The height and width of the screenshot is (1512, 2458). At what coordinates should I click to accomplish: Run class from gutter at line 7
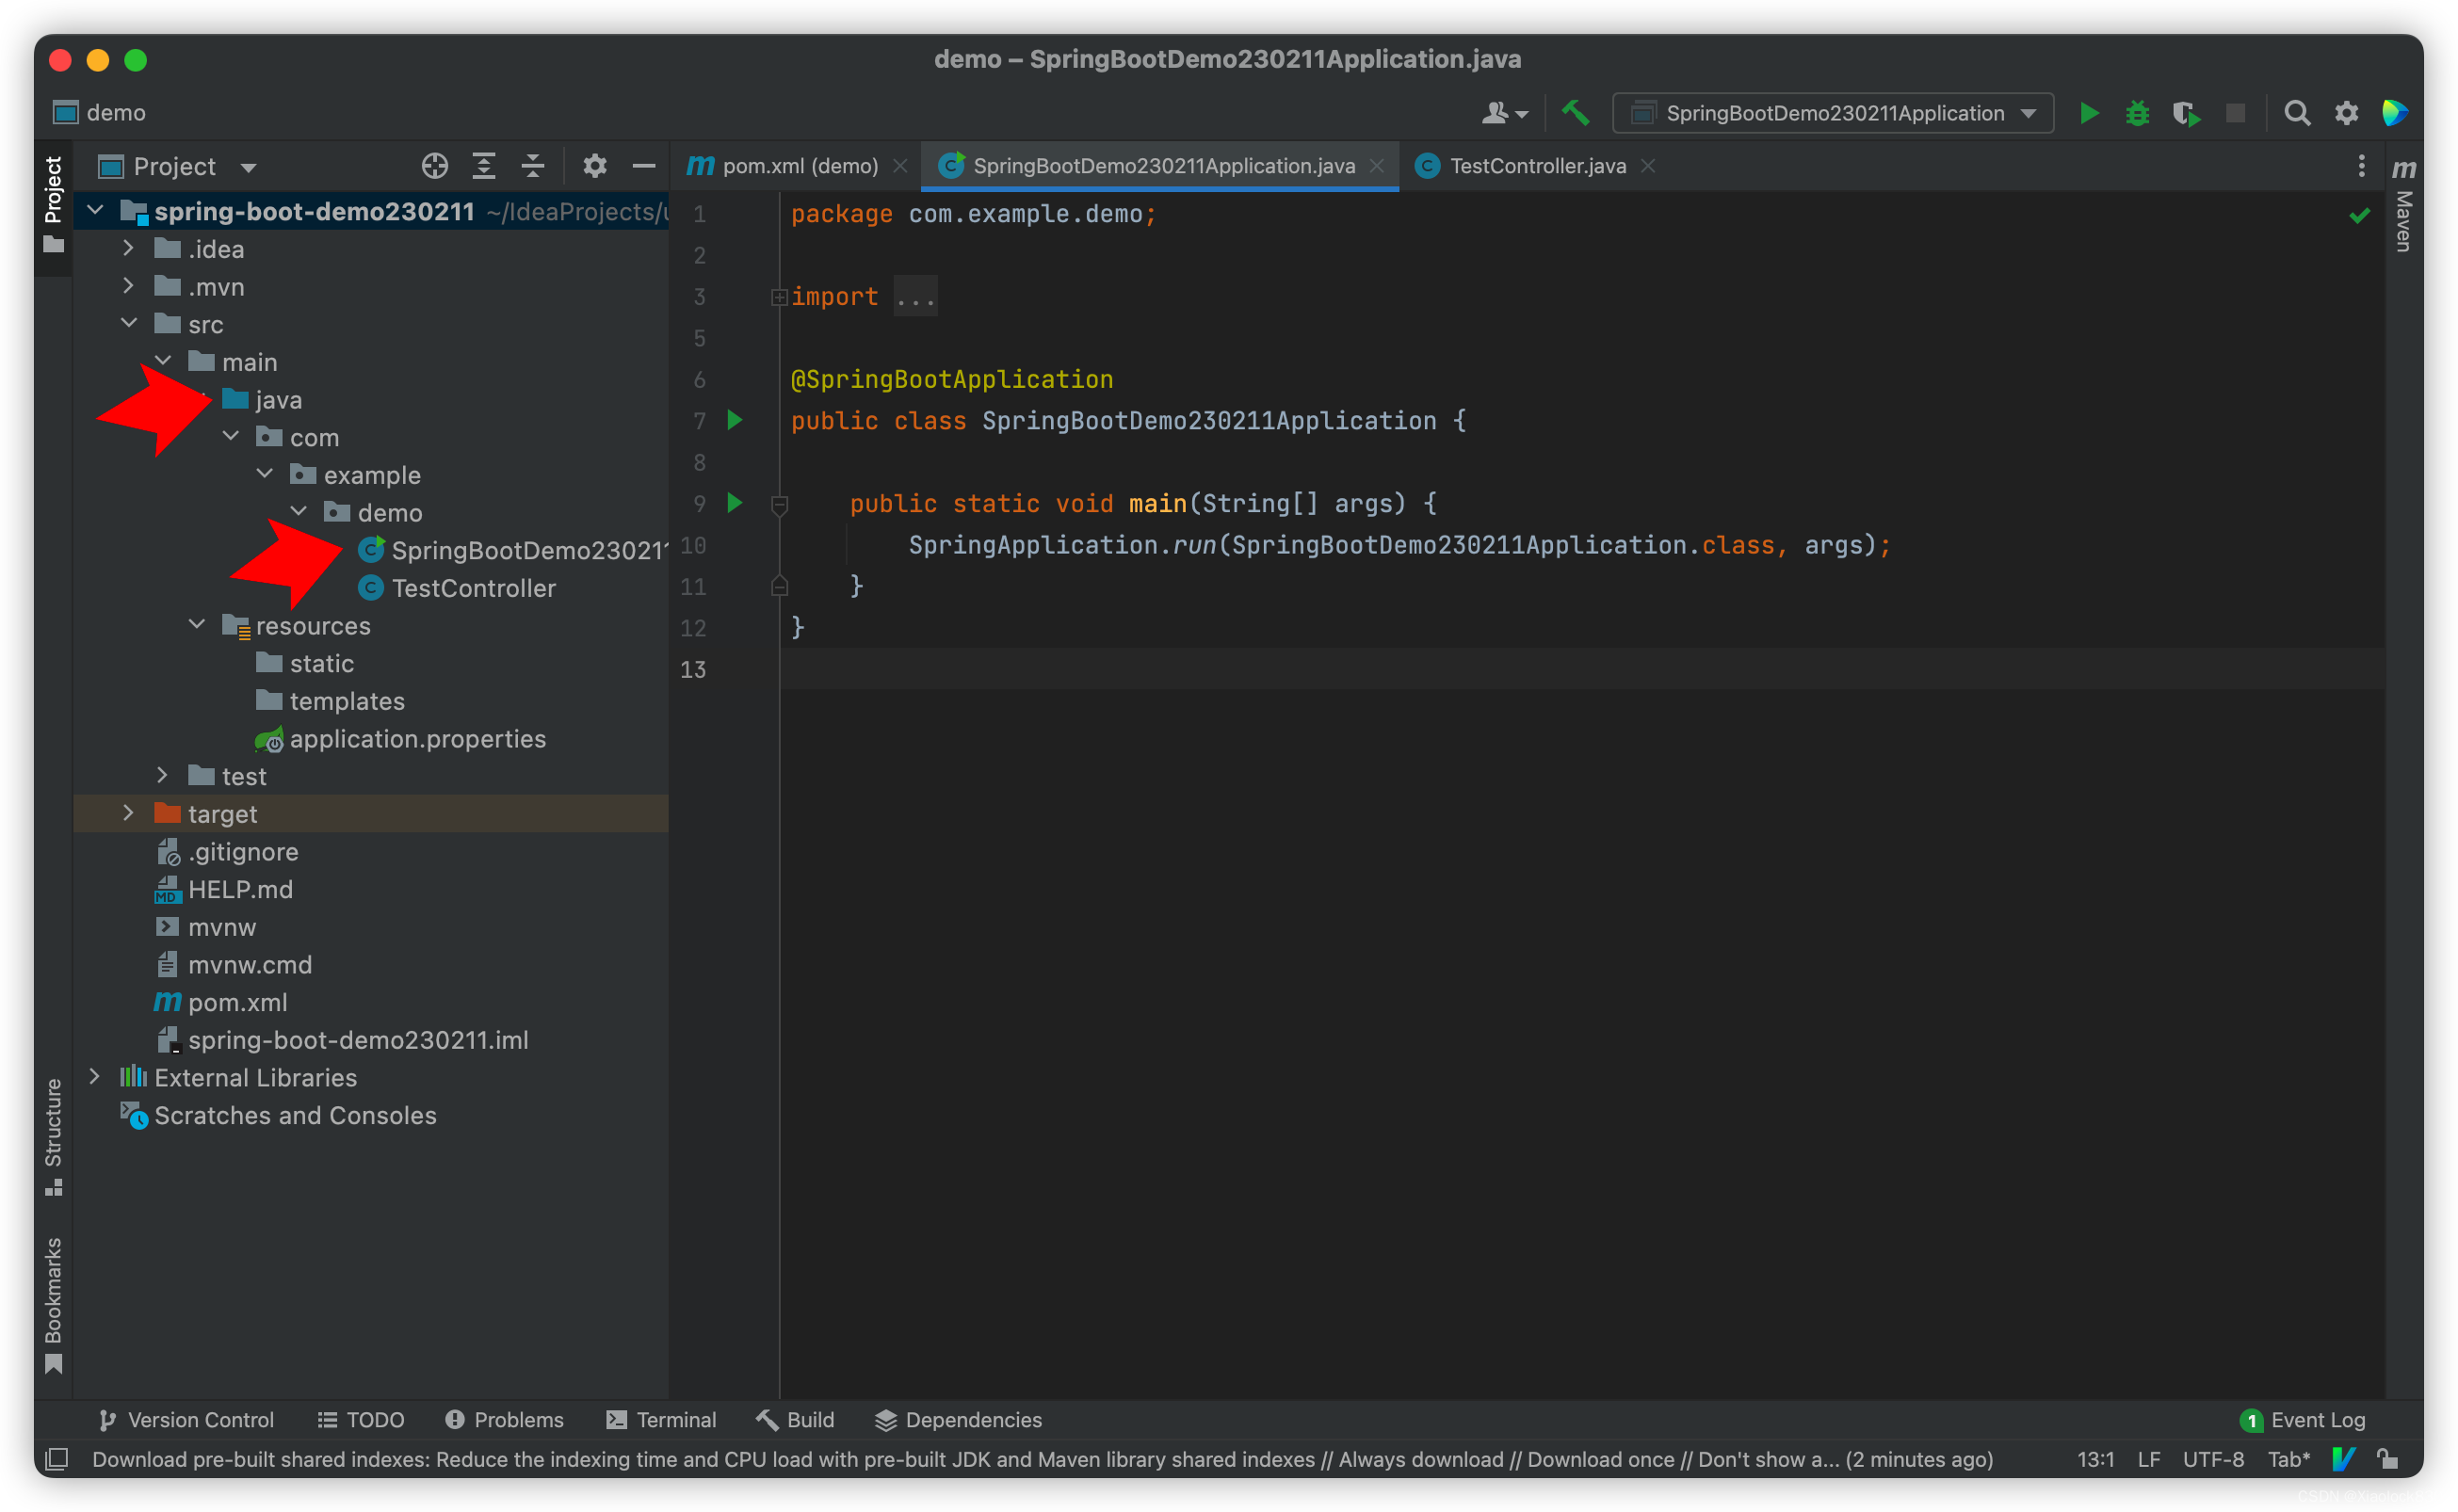tap(735, 420)
